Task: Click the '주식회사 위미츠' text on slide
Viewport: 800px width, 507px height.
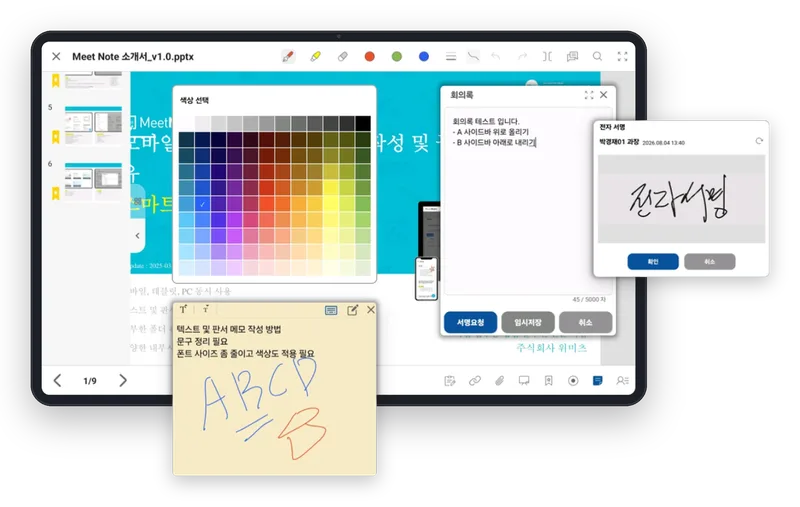Action: click(x=552, y=348)
